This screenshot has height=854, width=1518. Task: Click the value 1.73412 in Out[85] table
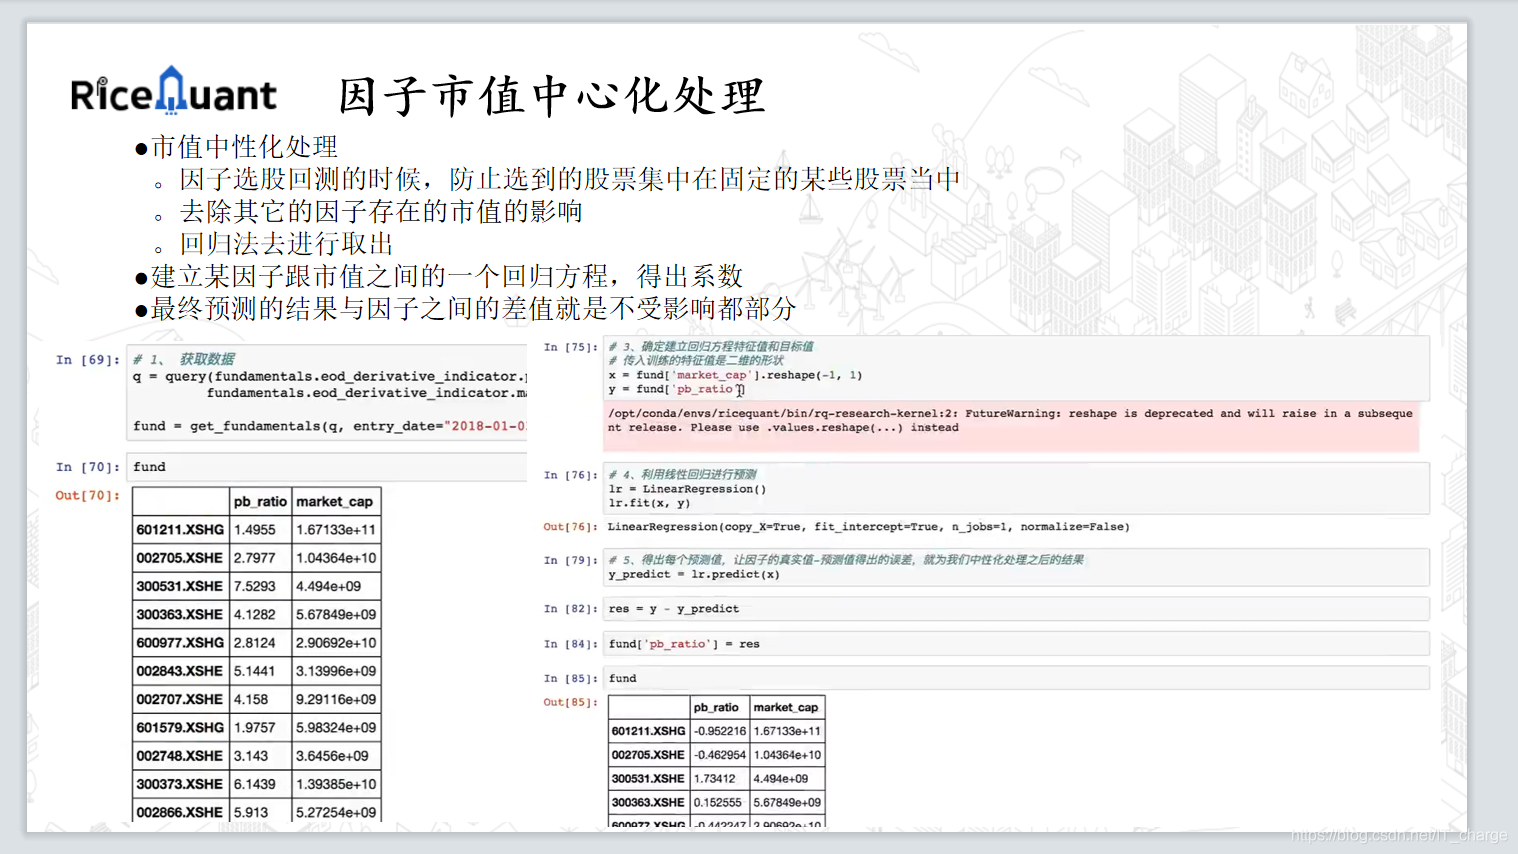(715, 778)
